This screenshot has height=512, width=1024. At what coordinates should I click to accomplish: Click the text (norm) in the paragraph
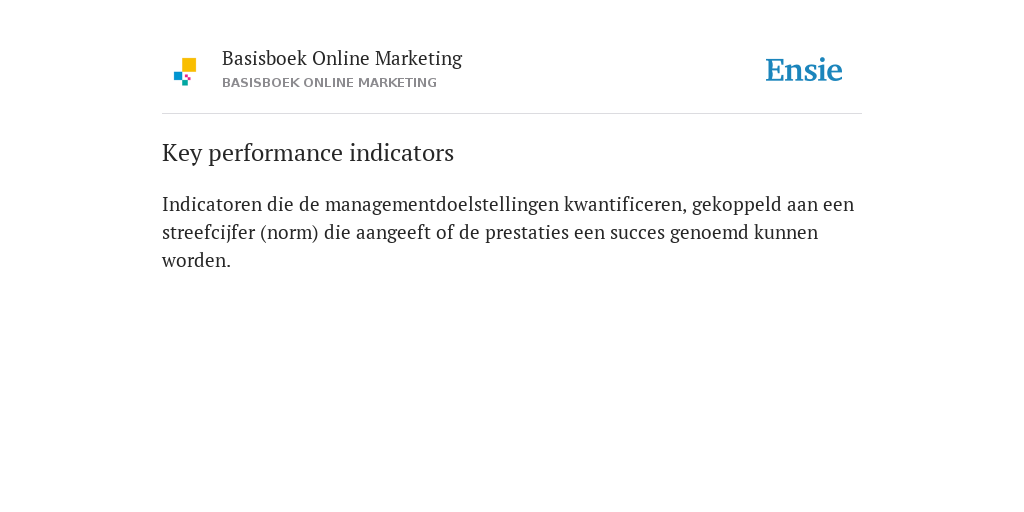tap(289, 233)
